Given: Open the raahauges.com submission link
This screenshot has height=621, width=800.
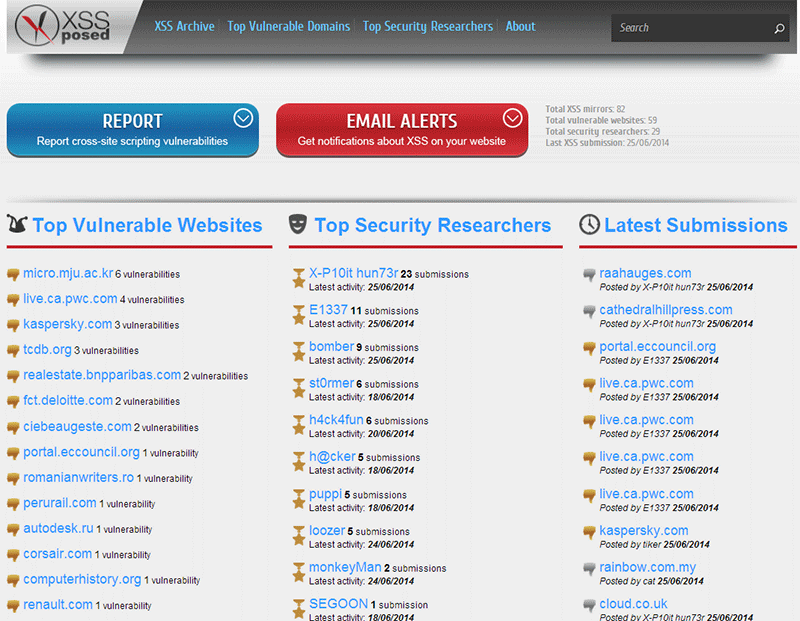Looking at the screenshot, I should point(645,273).
